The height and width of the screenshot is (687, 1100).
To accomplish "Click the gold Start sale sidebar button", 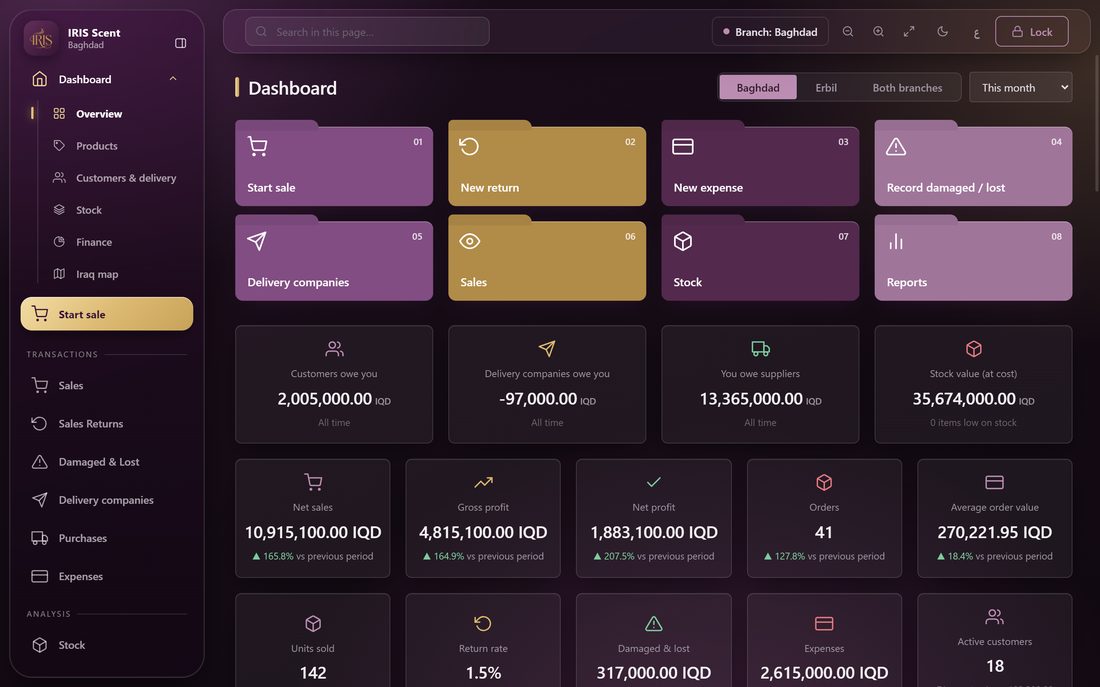I will (x=107, y=314).
